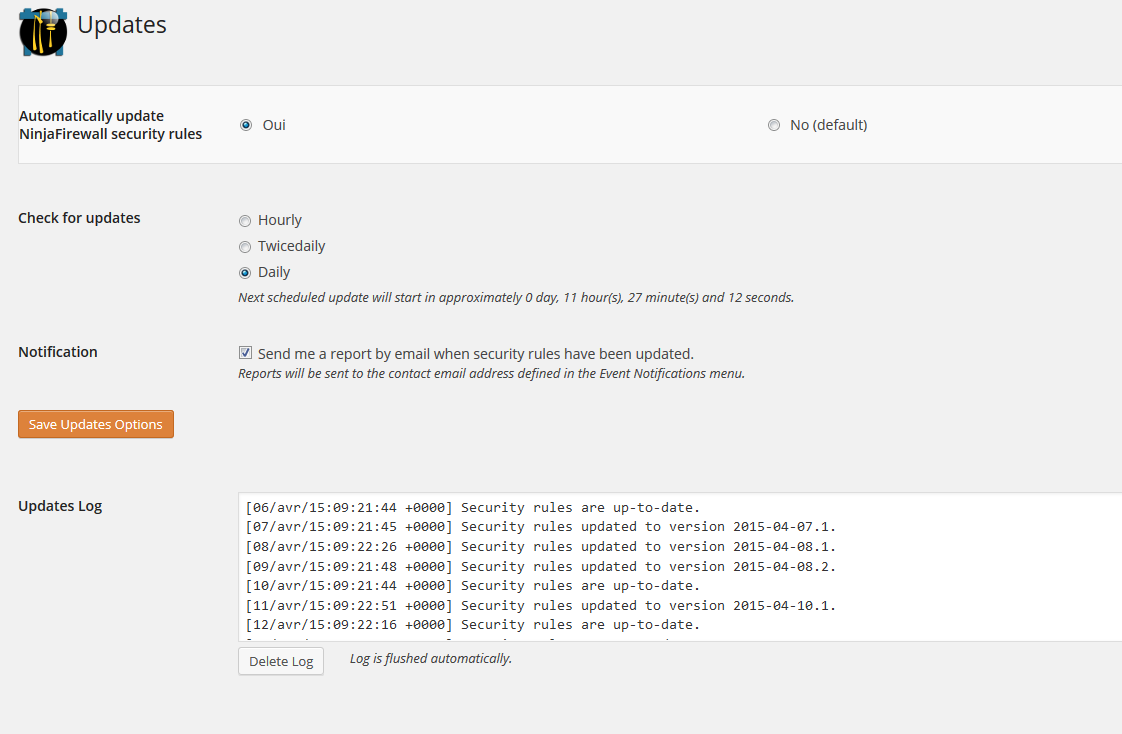This screenshot has height=734, width=1122.
Task: Choose Daily update check frequency
Action: pyautogui.click(x=245, y=273)
